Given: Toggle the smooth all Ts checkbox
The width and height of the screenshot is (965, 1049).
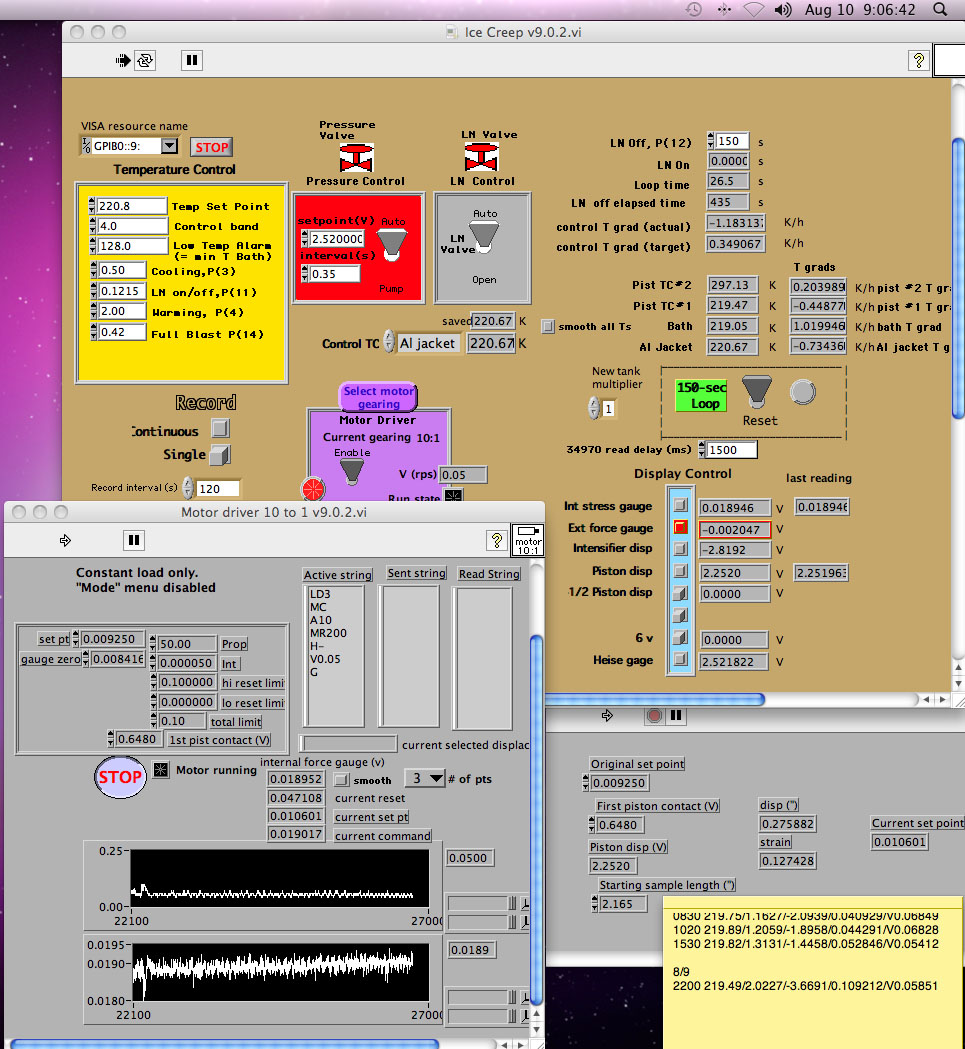Looking at the screenshot, I should (x=547, y=326).
